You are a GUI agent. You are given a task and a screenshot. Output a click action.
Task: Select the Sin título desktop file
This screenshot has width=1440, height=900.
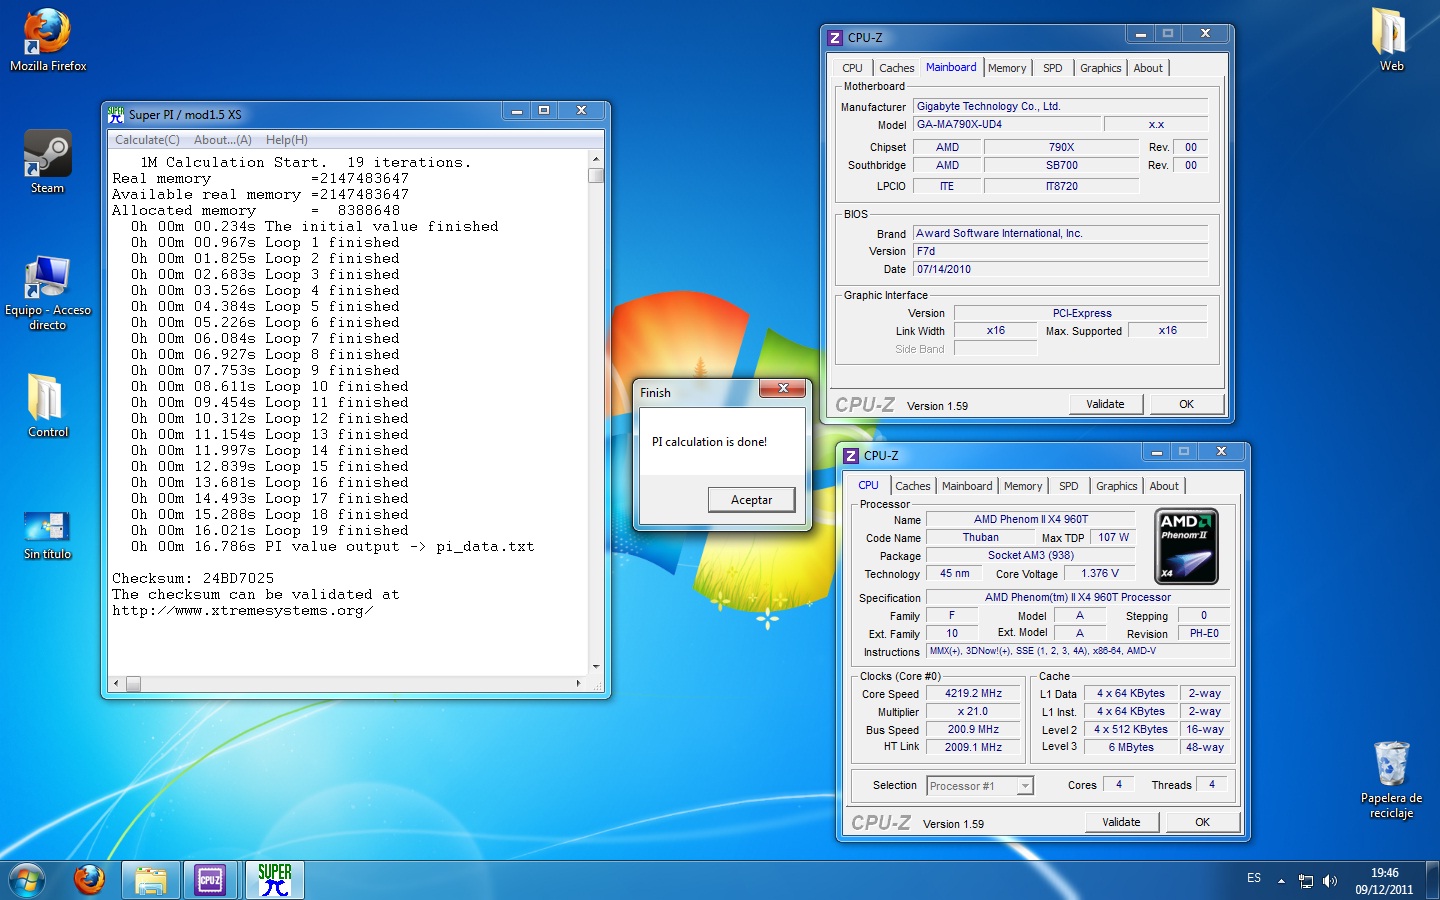click(47, 535)
